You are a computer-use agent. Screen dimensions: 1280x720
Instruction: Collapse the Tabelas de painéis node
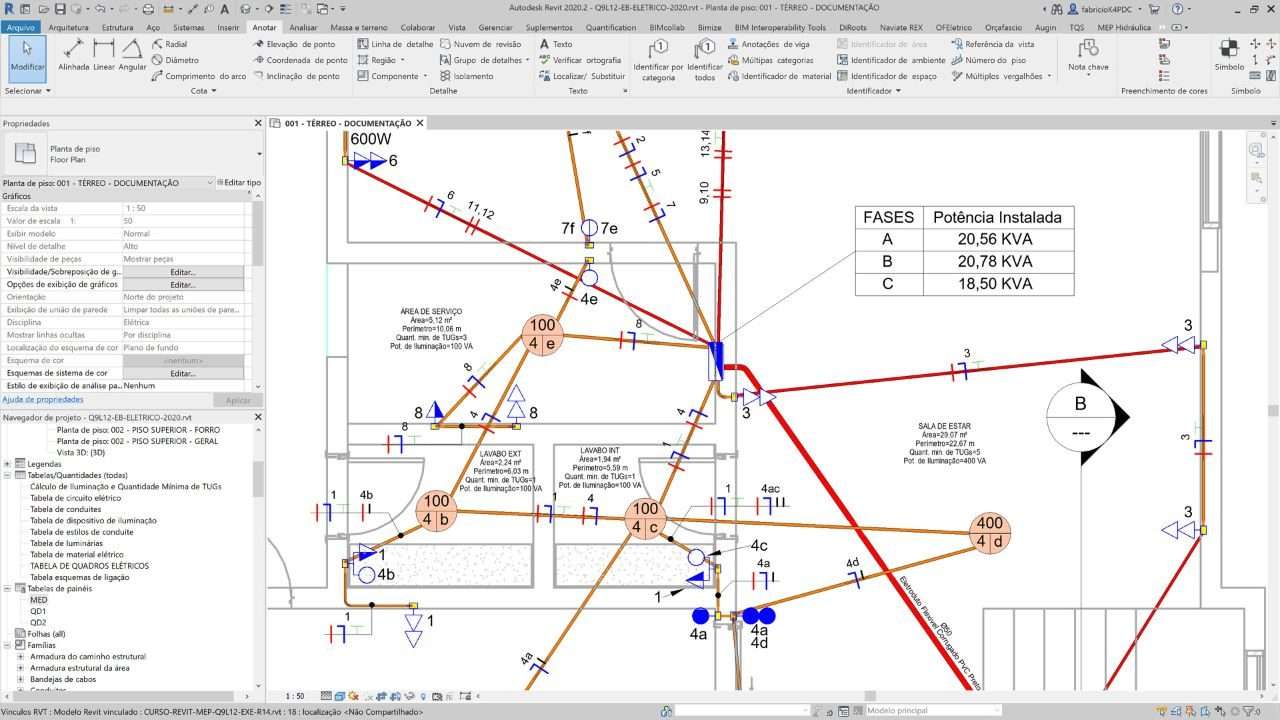(x=8, y=589)
